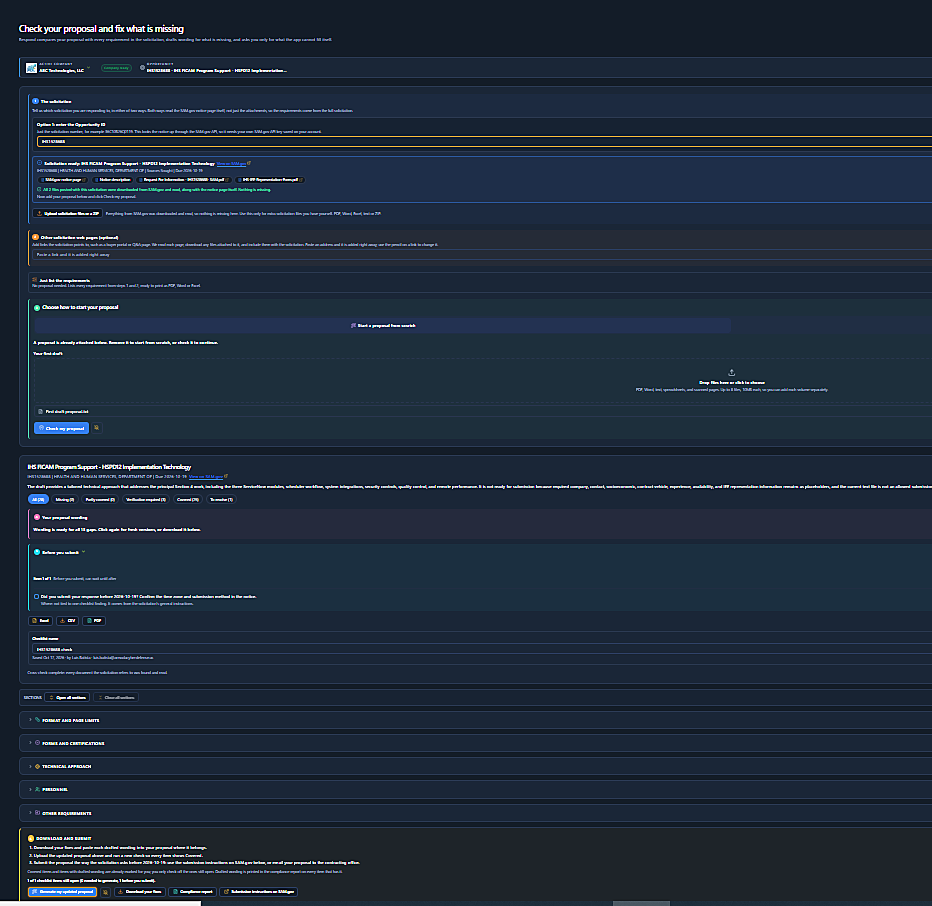Select the Partly covered filter tab

pos(100,499)
